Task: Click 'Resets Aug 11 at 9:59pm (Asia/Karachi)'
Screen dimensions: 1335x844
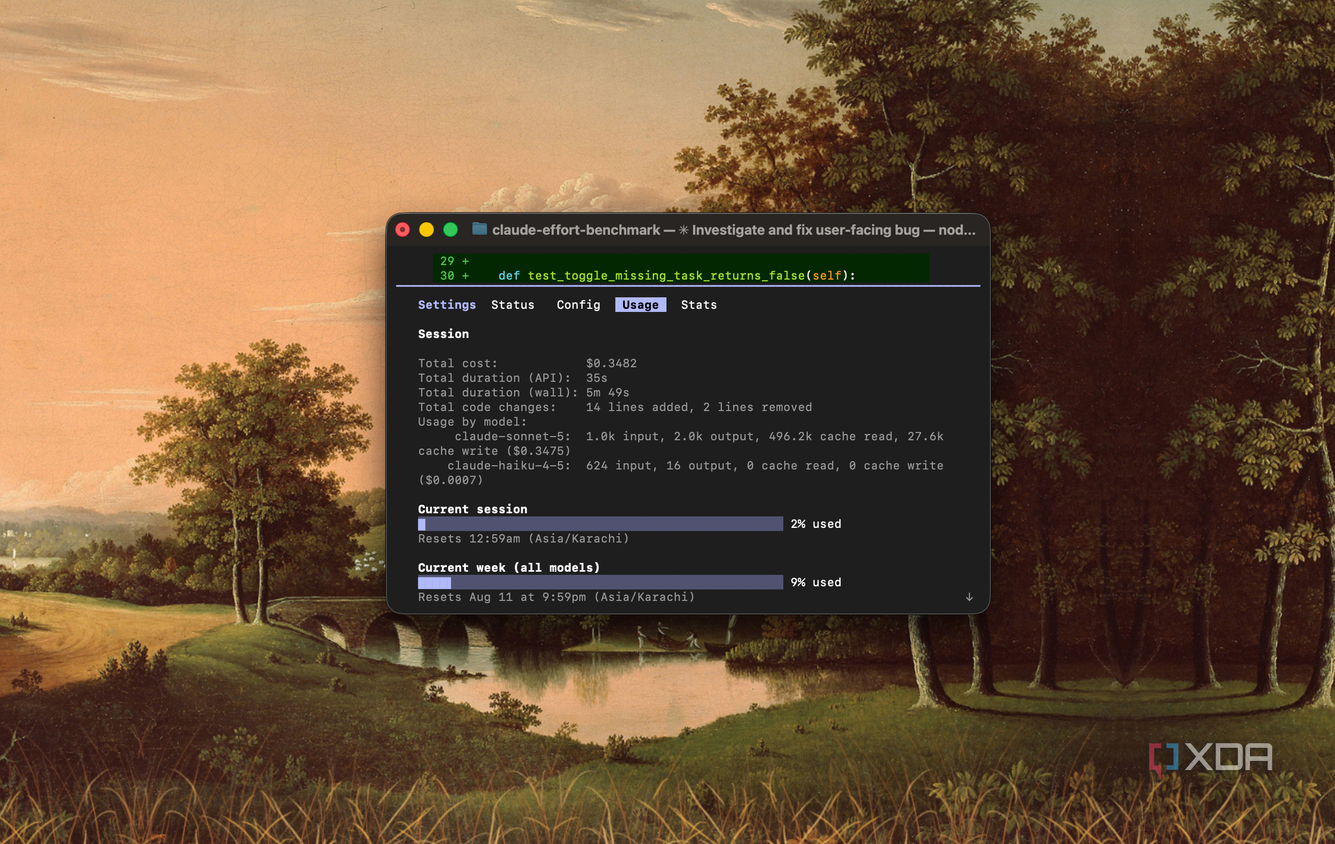Action: tap(556, 597)
